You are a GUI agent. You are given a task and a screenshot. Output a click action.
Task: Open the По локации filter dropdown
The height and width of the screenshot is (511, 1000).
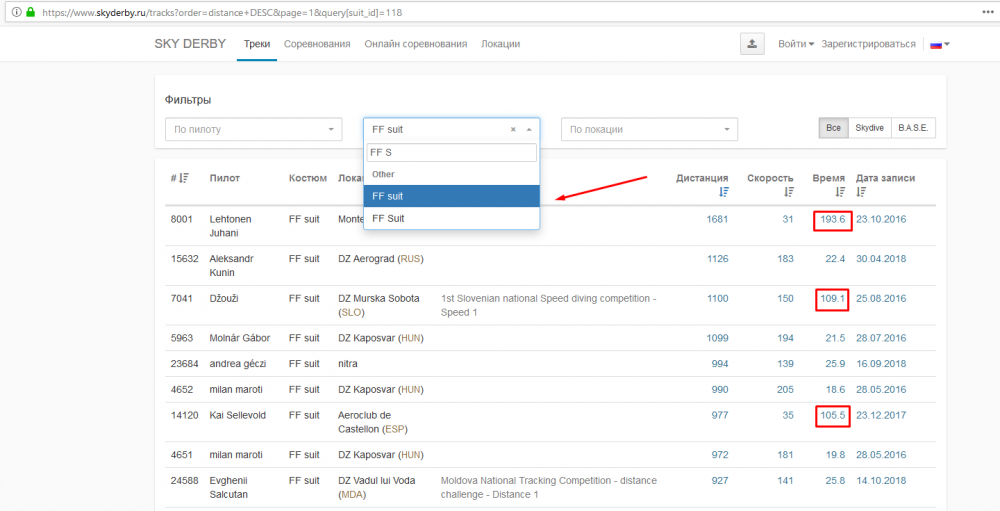[649, 130]
